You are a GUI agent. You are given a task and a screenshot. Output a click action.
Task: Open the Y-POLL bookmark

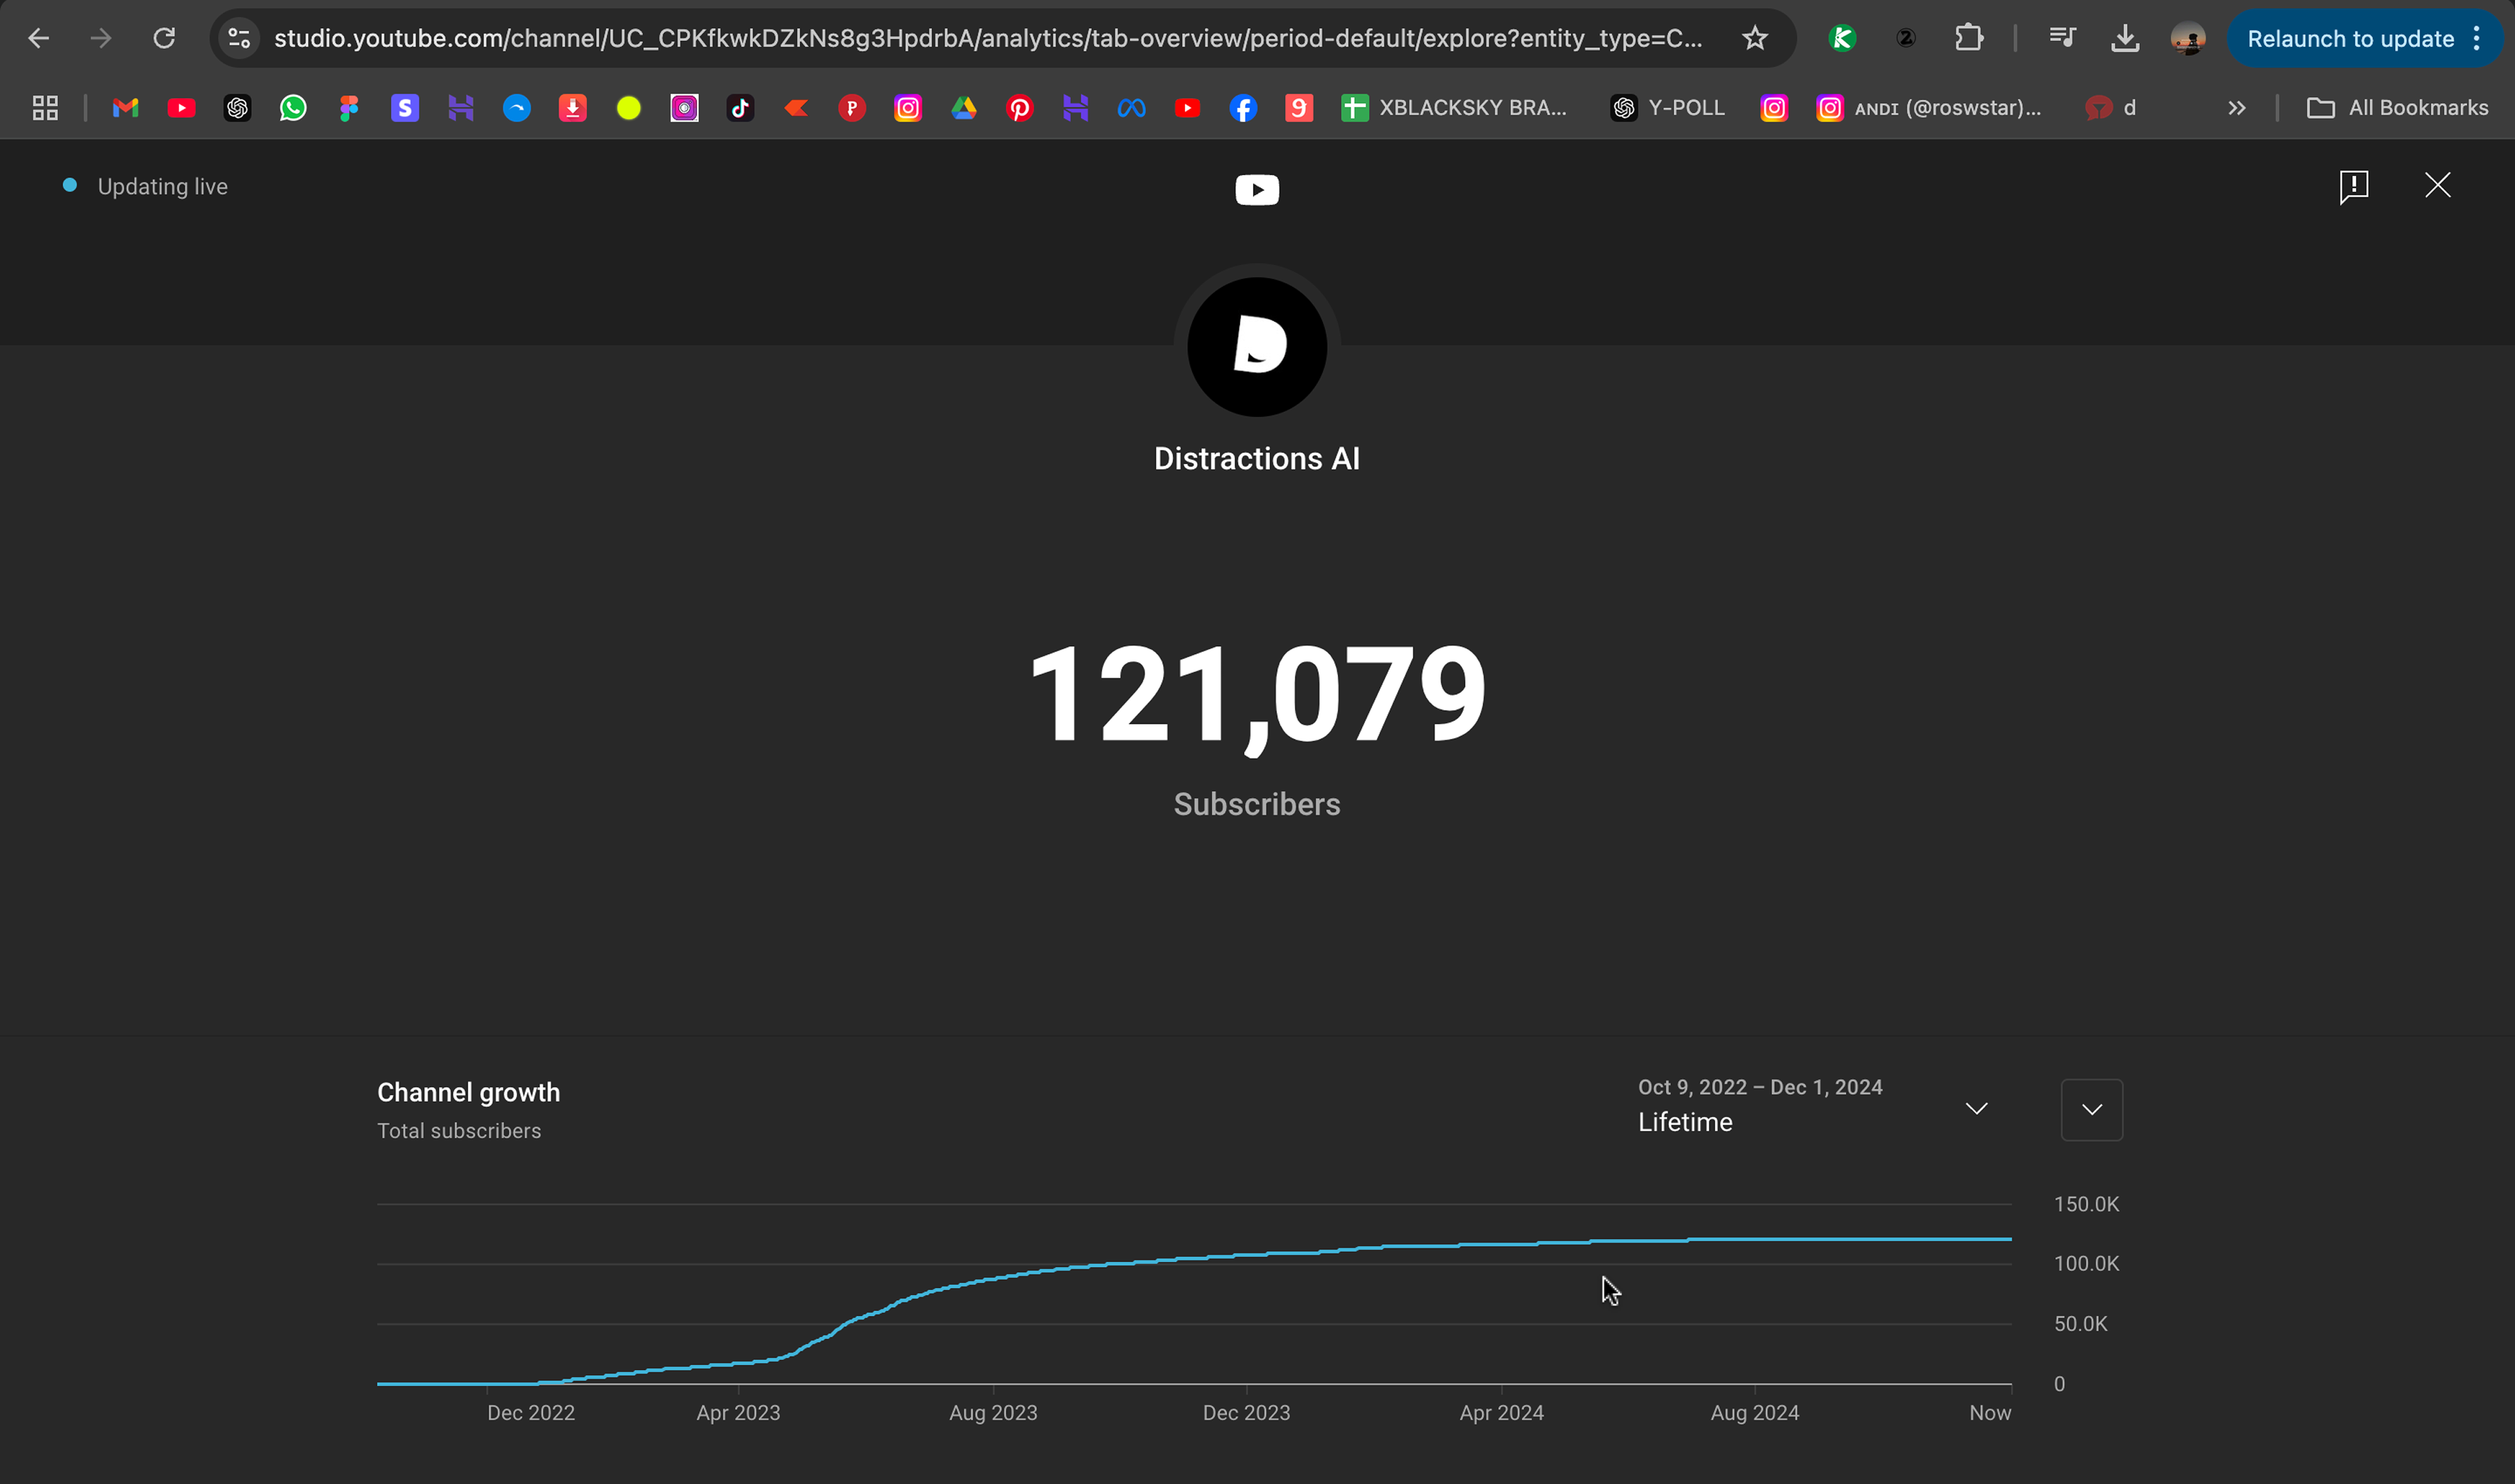pos(1668,108)
